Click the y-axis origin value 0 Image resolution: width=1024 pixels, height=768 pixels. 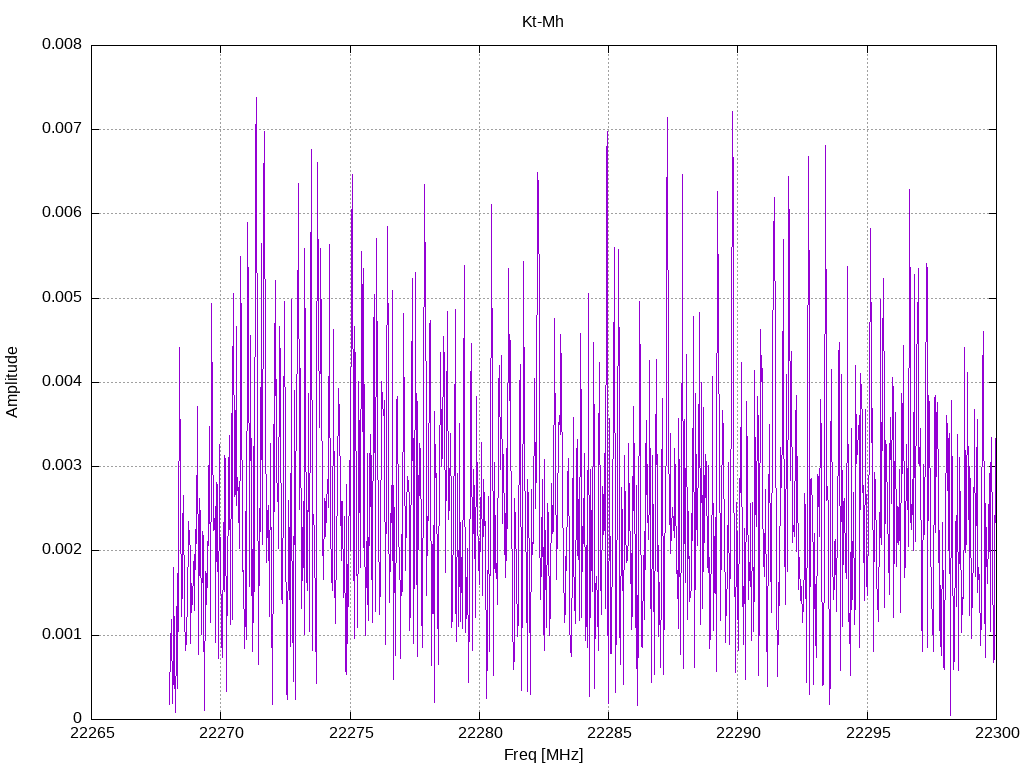click(x=78, y=718)
